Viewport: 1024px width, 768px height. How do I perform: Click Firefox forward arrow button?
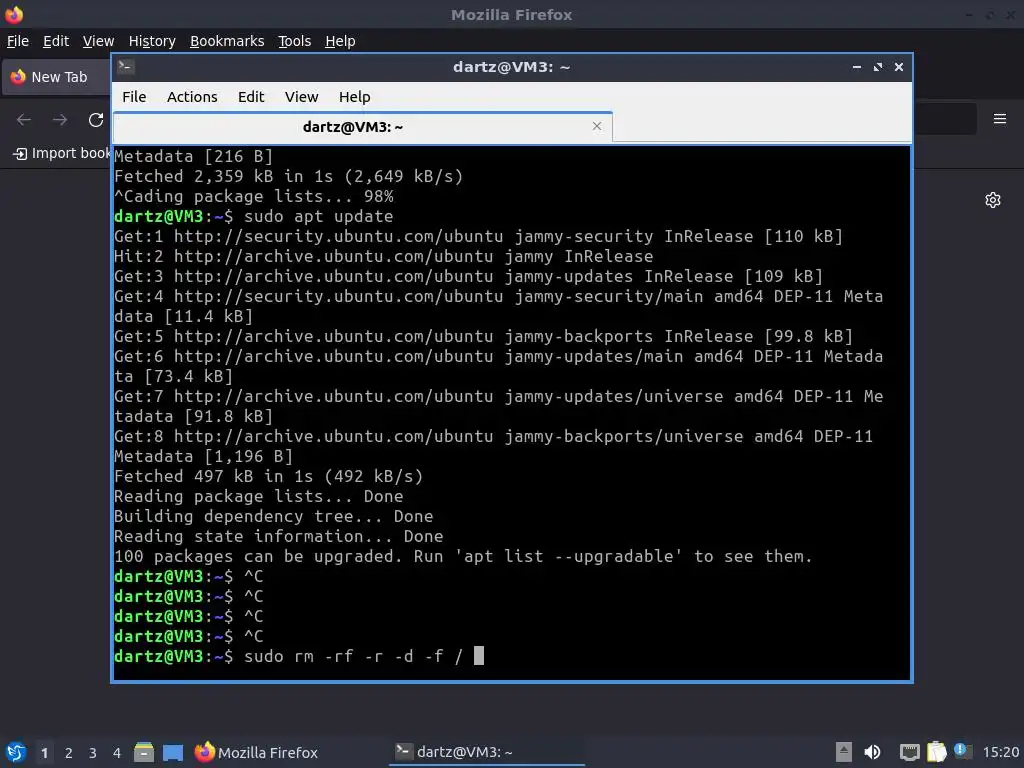[60, 120]
